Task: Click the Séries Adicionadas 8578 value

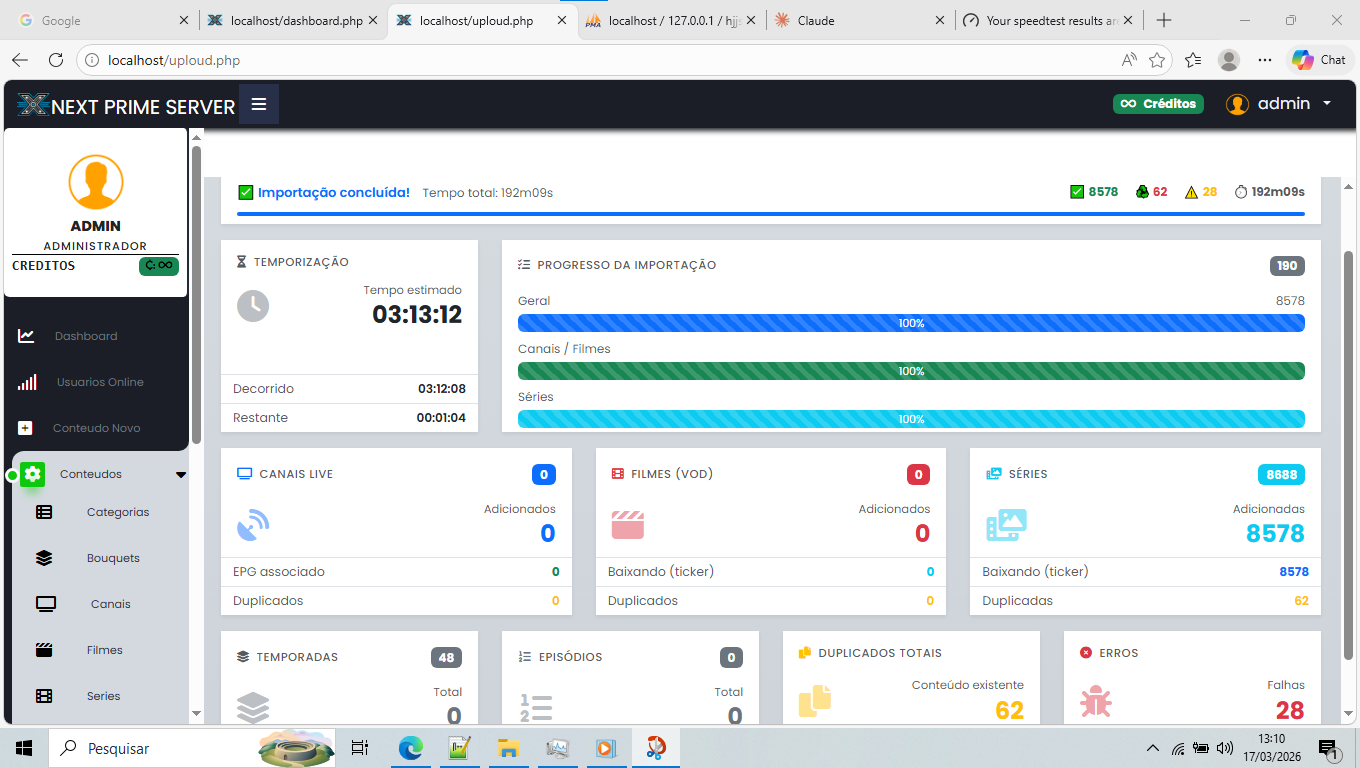Action: coord(1275,533)
